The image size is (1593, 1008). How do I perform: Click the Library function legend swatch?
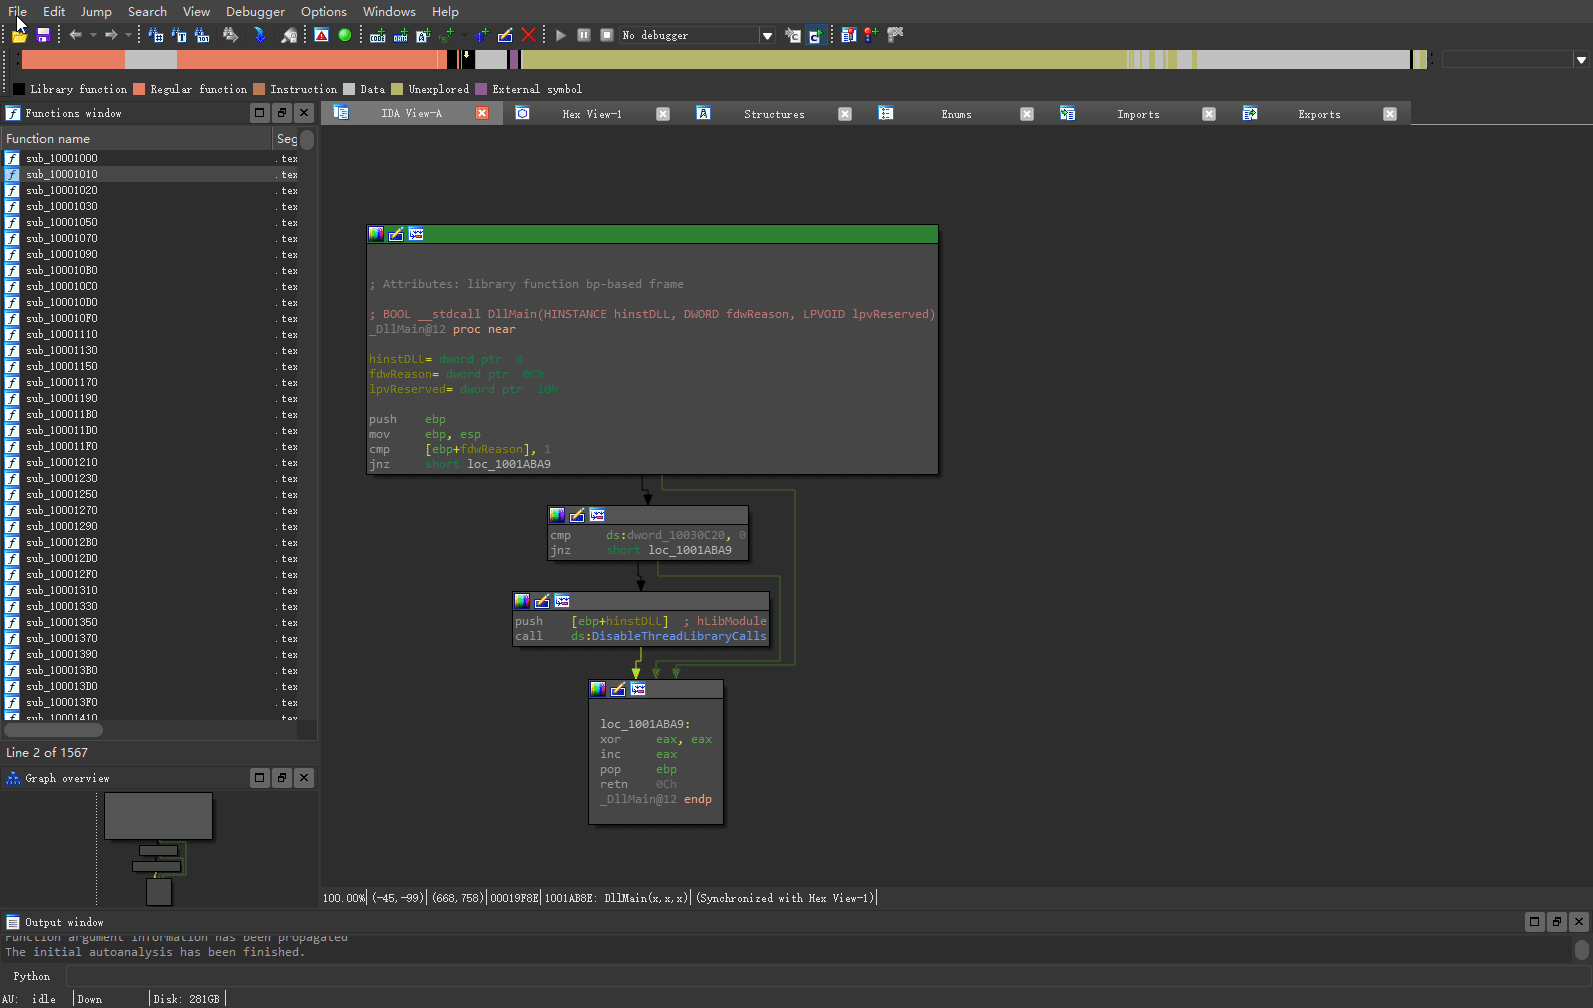pos(19,89)
